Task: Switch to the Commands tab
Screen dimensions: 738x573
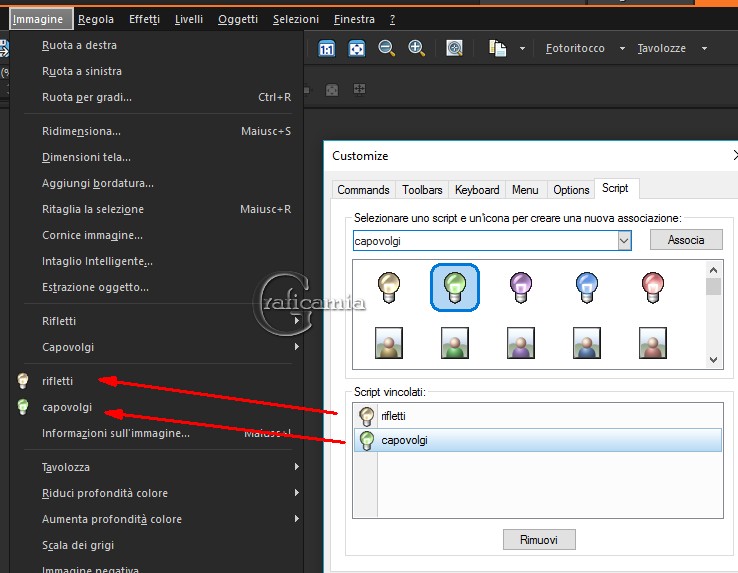Action: click(363, 190)
